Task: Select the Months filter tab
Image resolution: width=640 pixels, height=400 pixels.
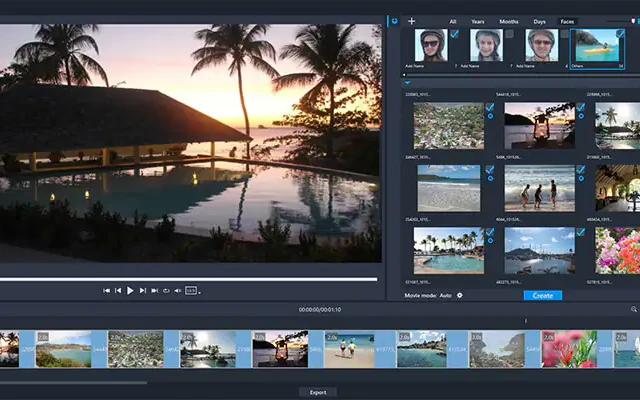Action: (x=509, y=21)
